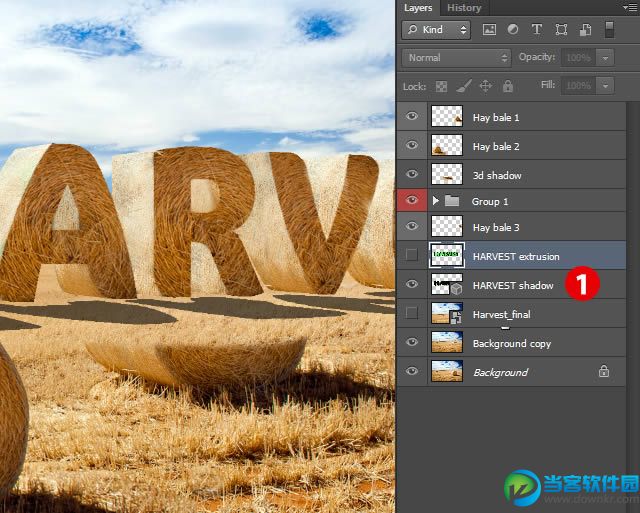Select the HARVEST extrusion layer name

[x=516, y=257]
